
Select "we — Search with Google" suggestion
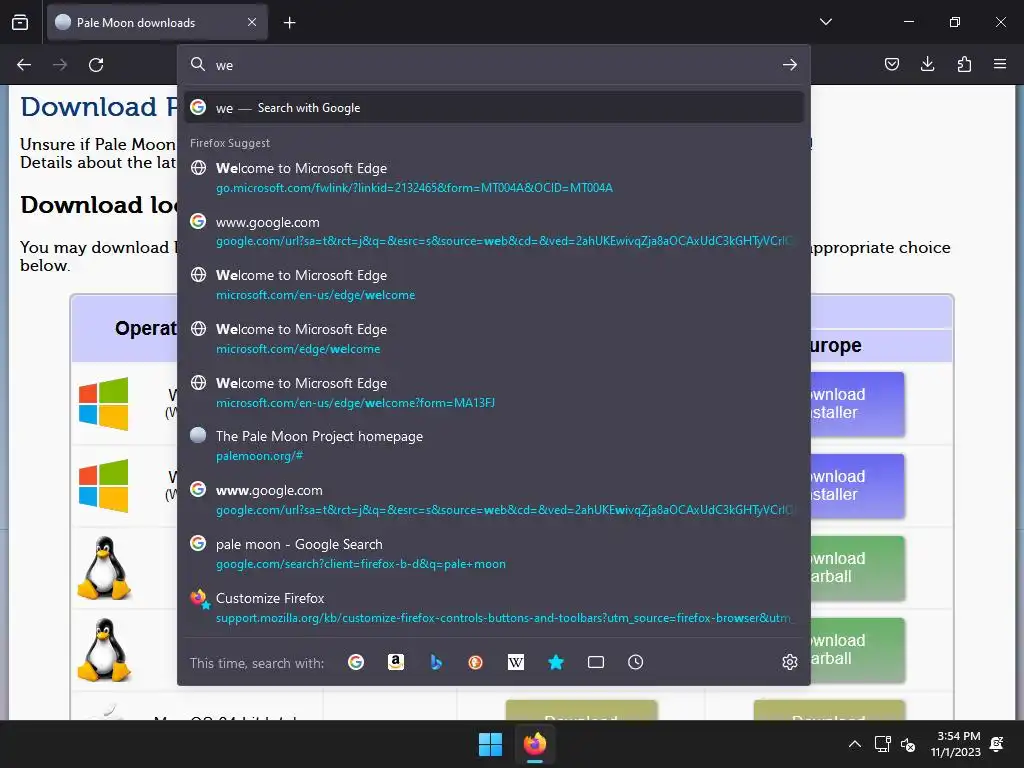pos(494,108)
